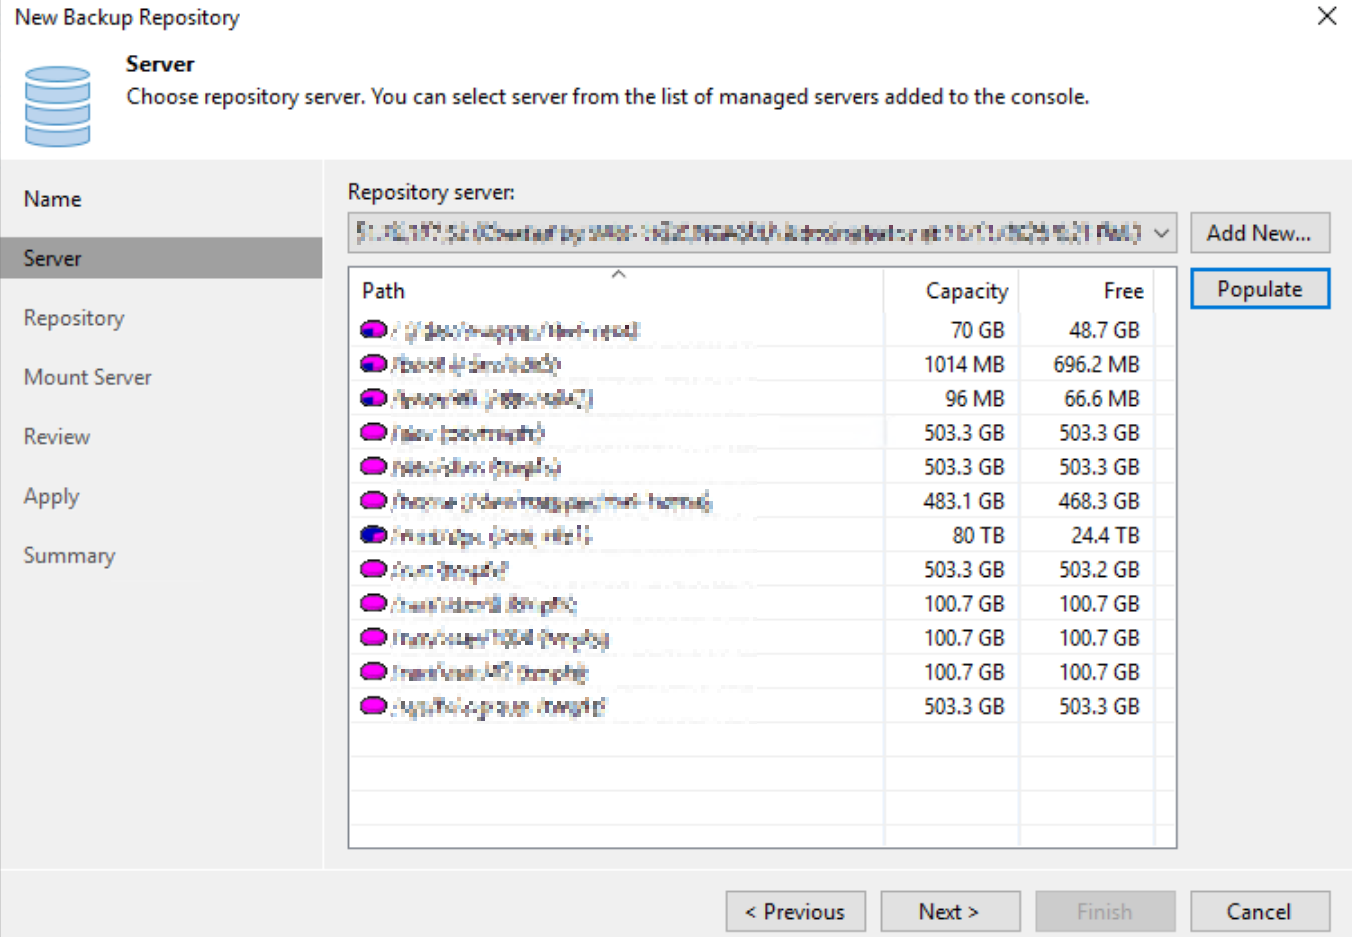Go to the Name wizard step
Image resolution: width=1352 pixels, height=937 pixels.
click(53, 199)
